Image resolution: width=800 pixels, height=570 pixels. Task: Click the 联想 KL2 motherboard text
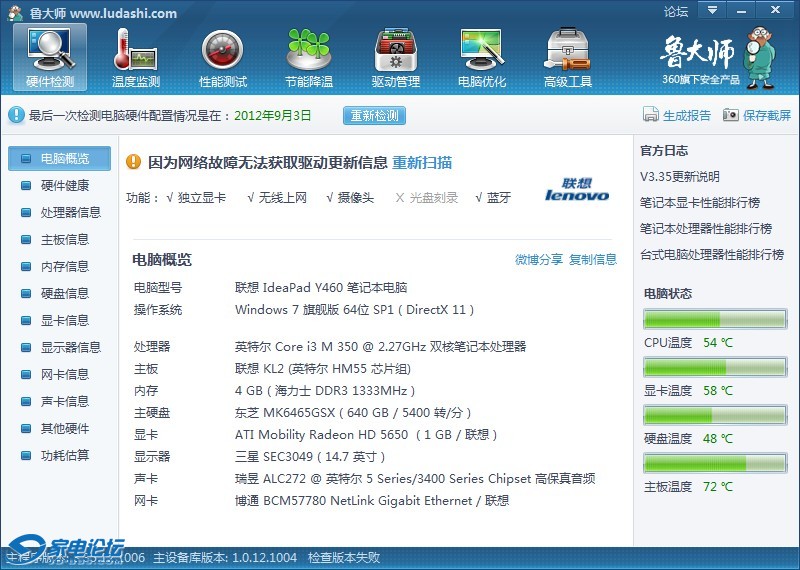coord(323,369)
